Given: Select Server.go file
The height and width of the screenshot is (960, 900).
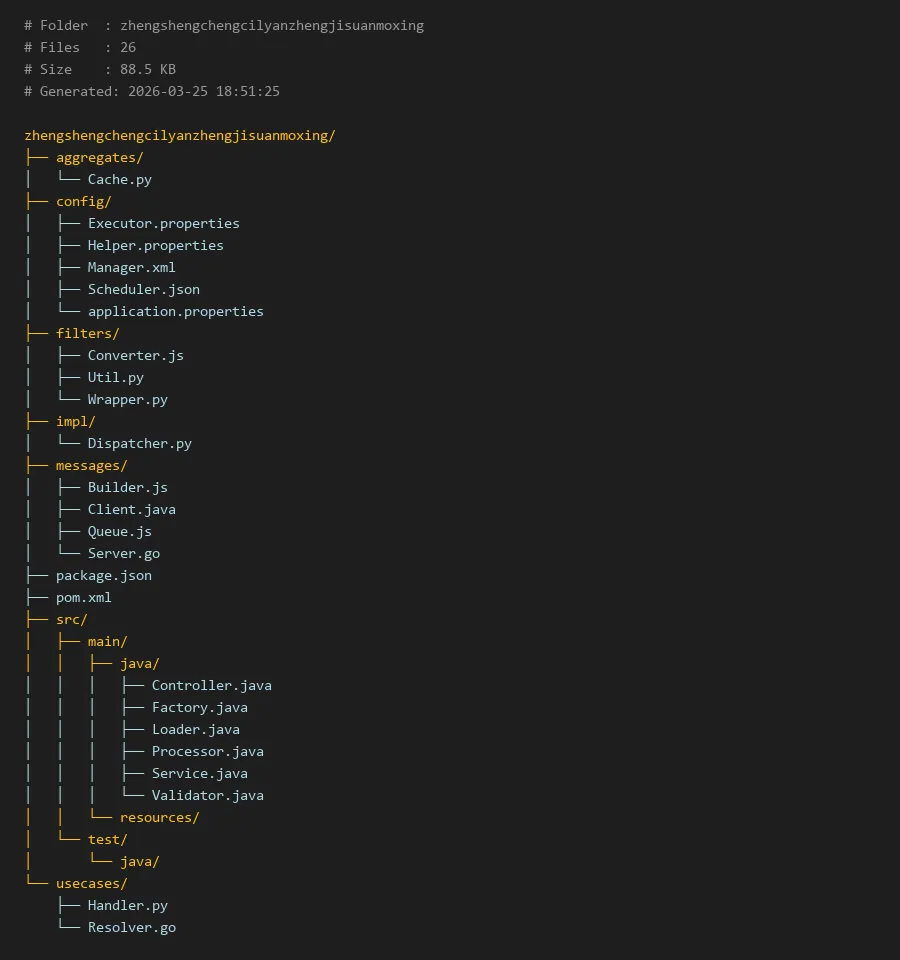Looking at the screenshot, I should (123, 553).
